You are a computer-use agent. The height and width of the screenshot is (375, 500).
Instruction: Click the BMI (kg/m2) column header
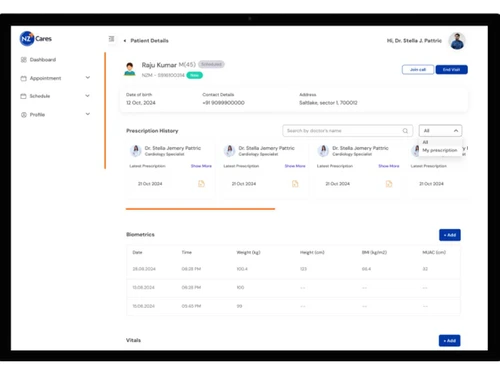pyautogui.click(x=374, y=252)
